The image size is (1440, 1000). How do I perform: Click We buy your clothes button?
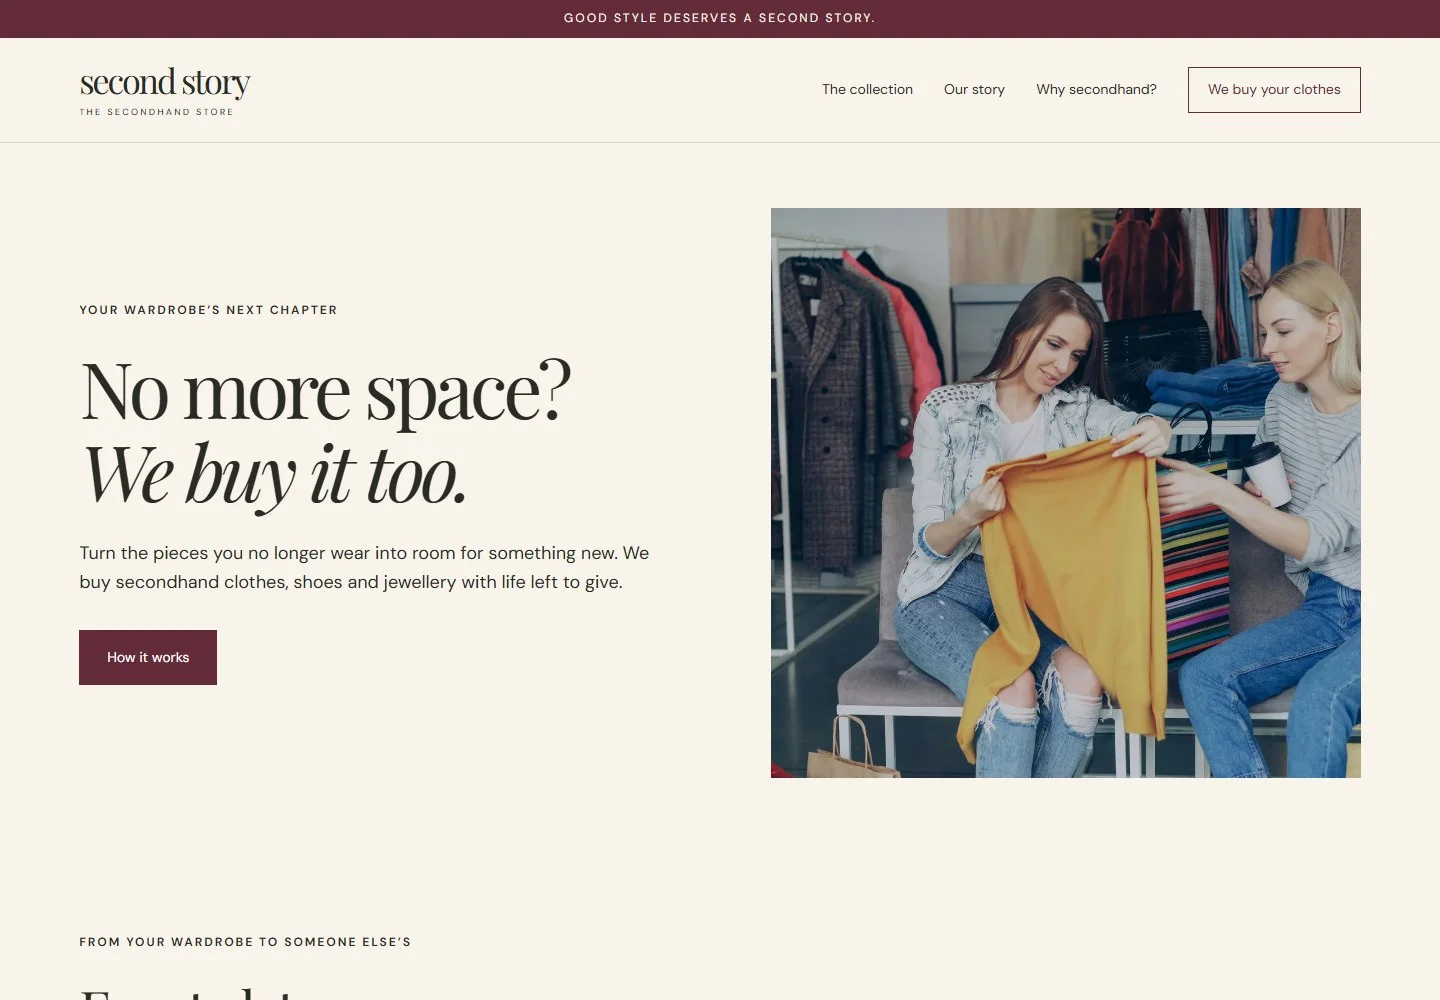pyautogui.click(x=1274, y=90)
